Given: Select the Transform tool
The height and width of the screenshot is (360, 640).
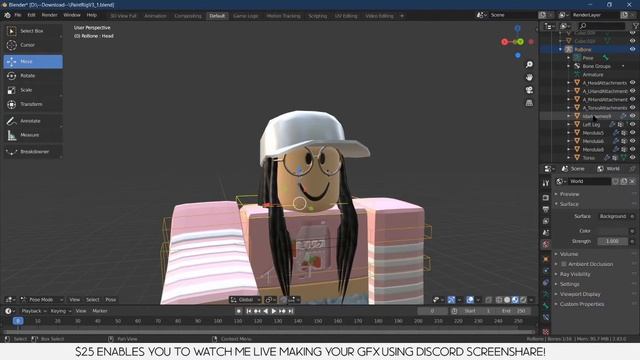Looking at the screenshot, I should pyautogui.click(x=33, y=104).
